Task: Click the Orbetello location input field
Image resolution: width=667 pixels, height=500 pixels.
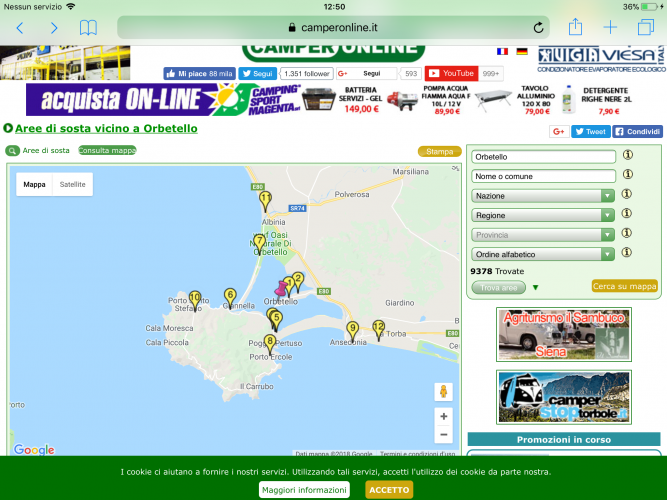Action: (543, 157)
